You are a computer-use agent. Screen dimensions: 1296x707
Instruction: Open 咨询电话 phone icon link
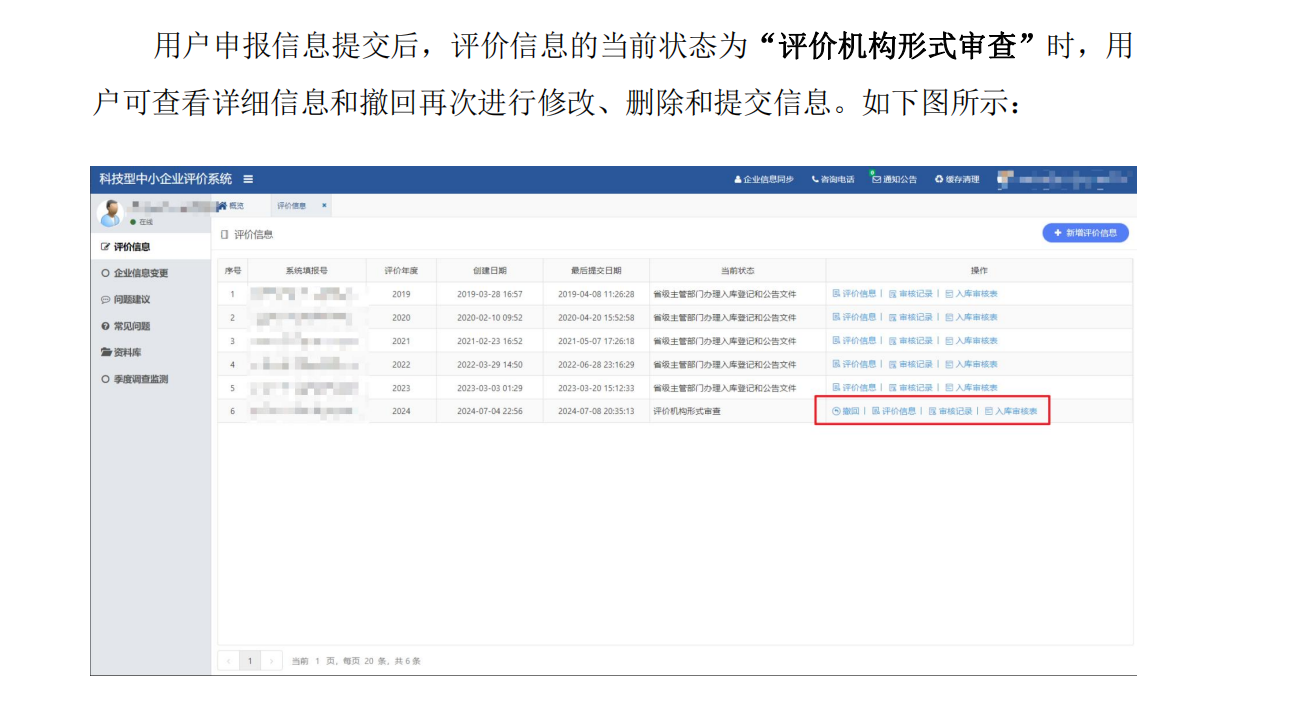(x=833, y=180)
